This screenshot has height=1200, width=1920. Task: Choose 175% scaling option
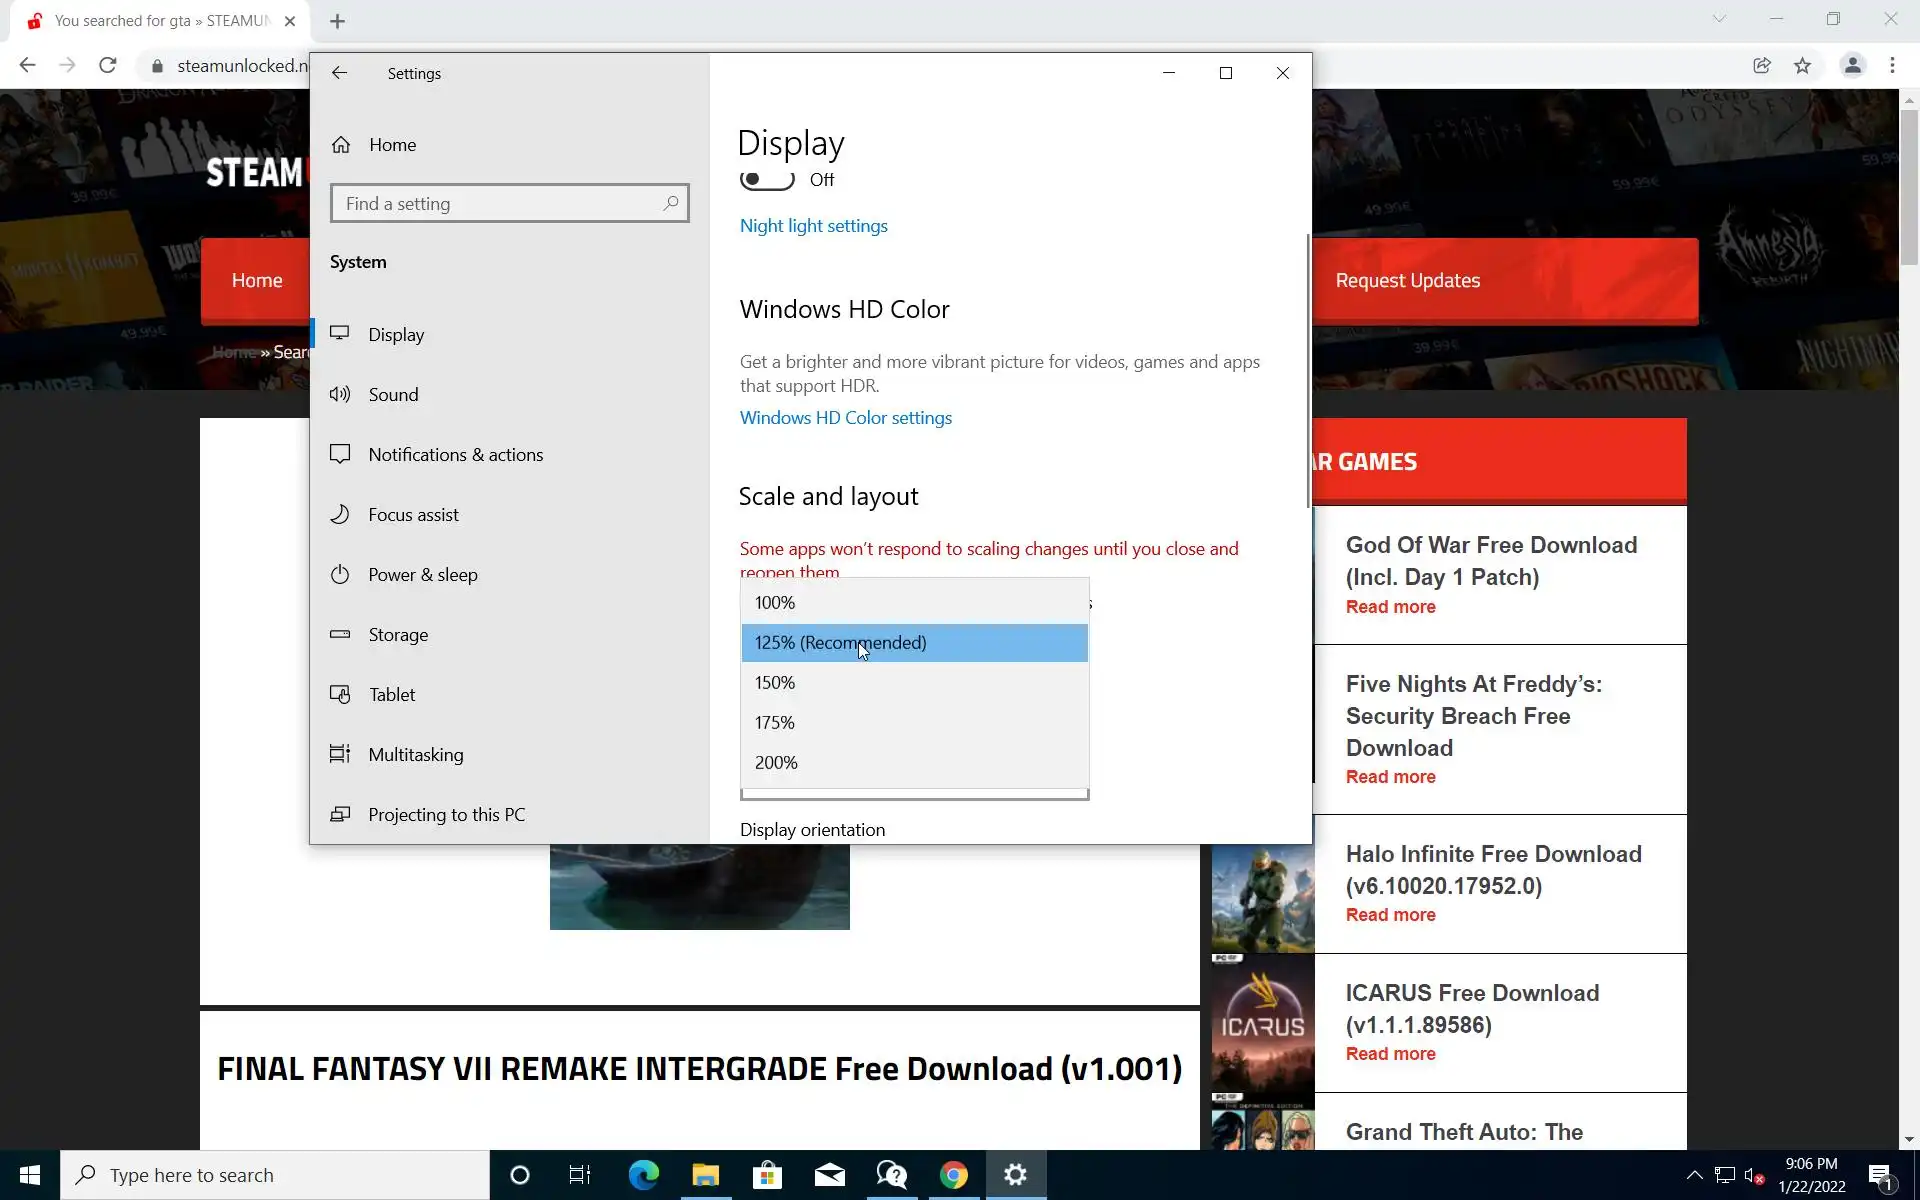coord(775,723)
